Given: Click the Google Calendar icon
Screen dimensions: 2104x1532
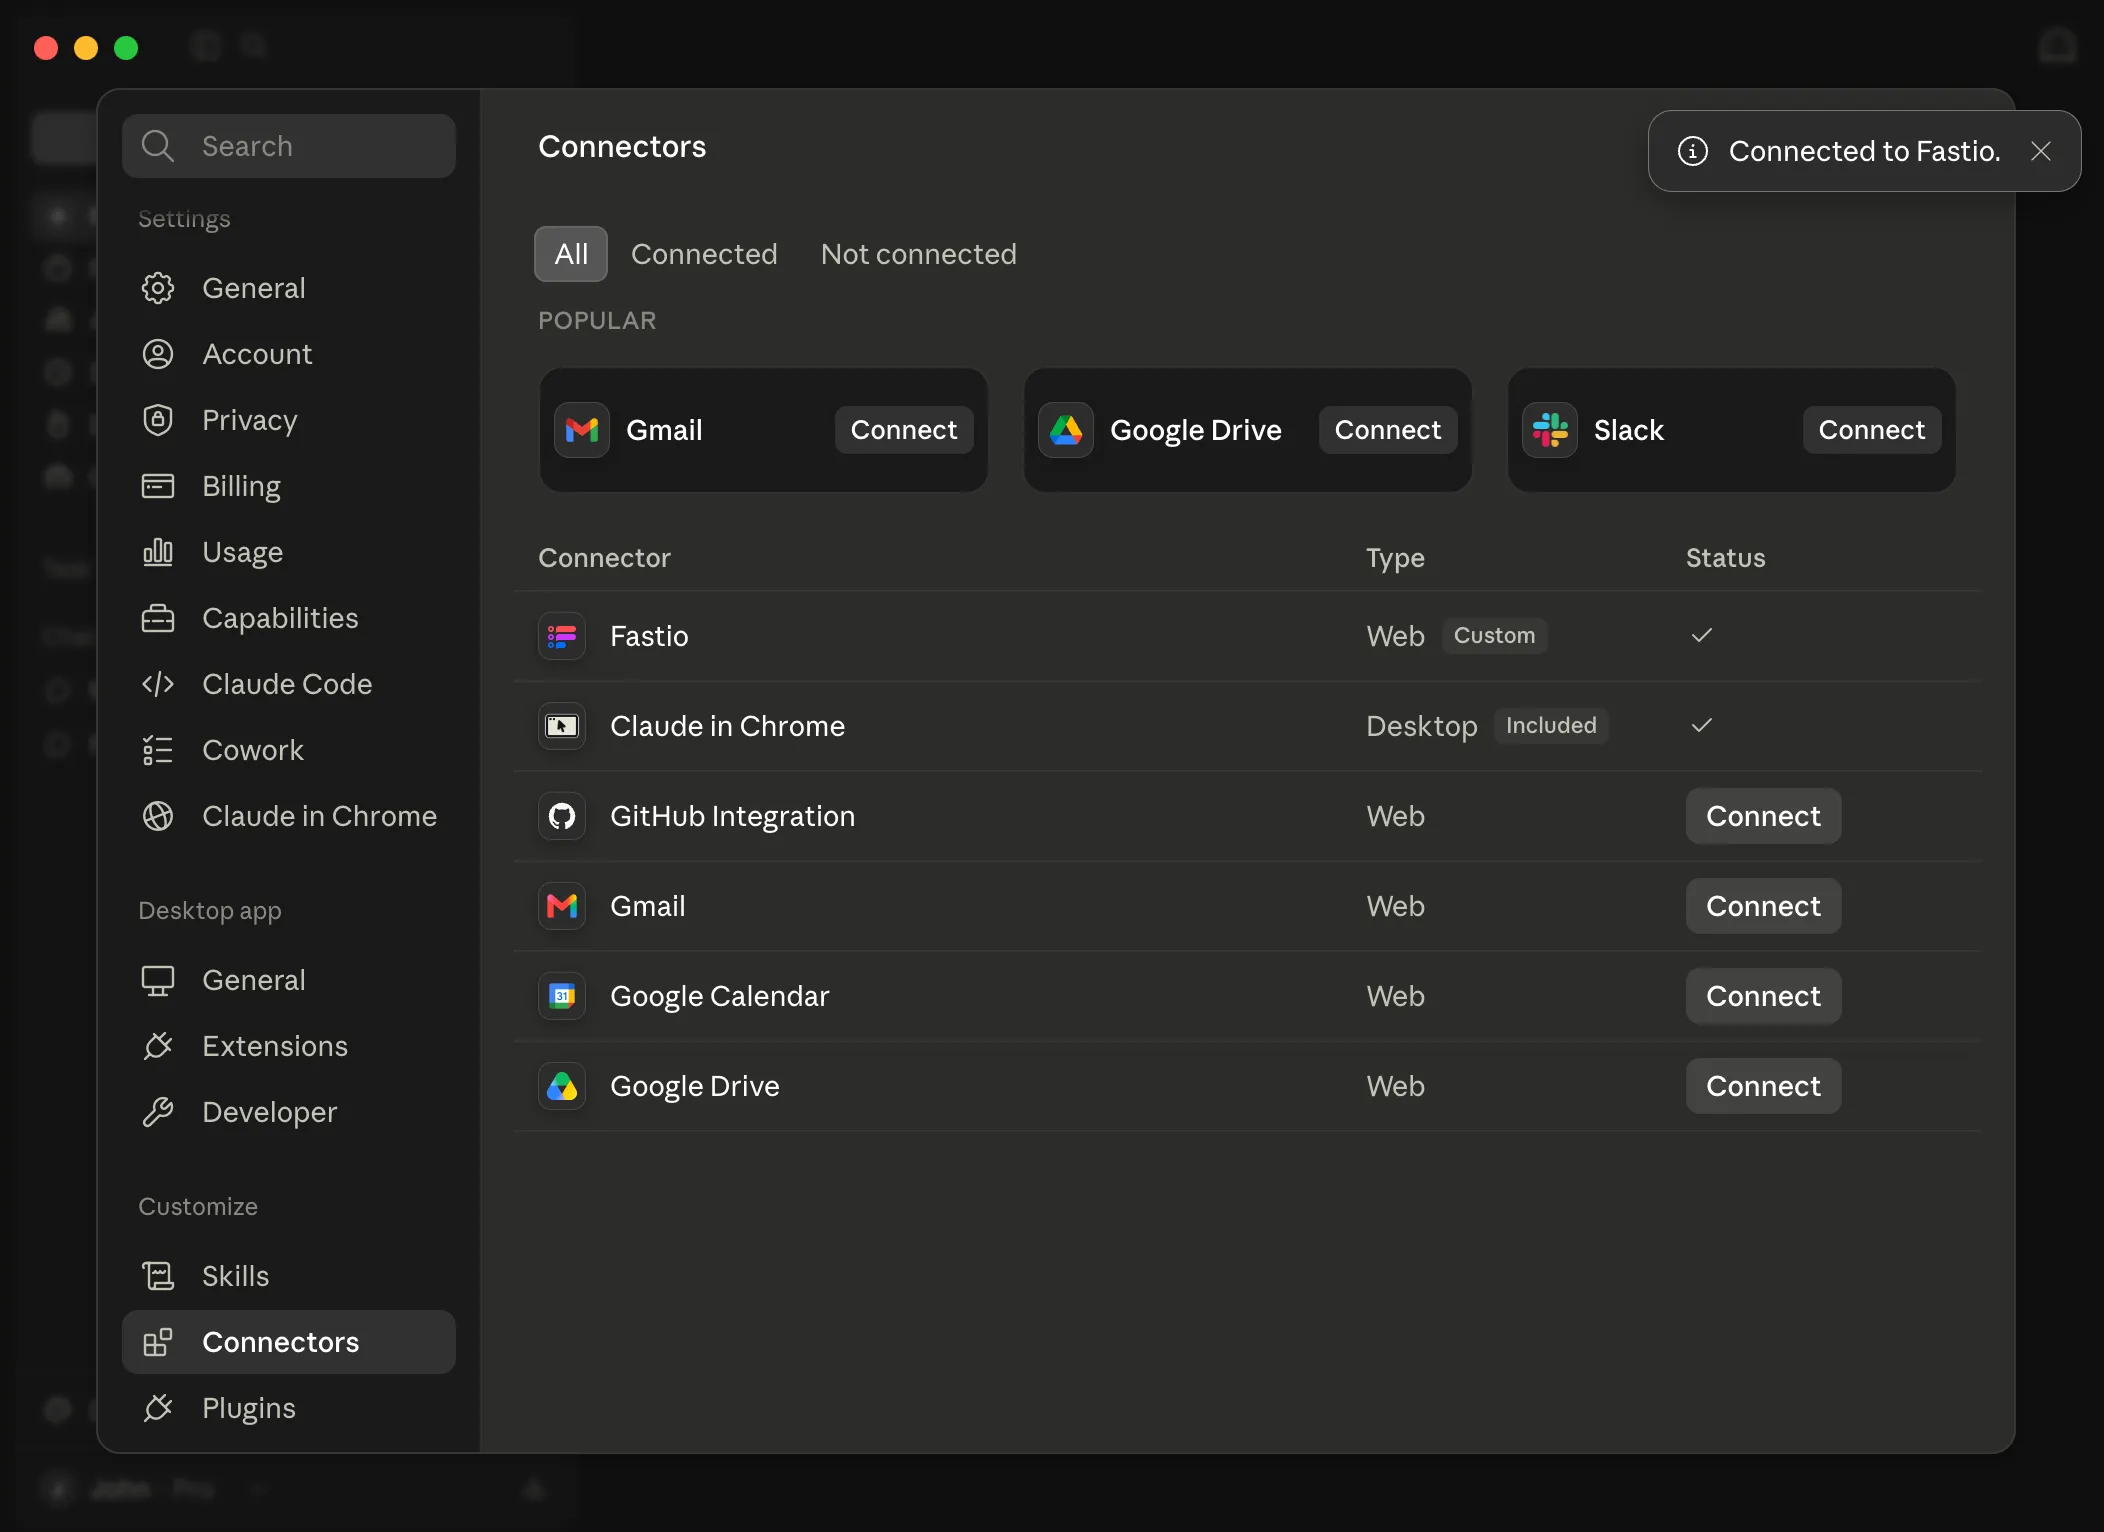Looking at the screenshot, I should point(562,996).
